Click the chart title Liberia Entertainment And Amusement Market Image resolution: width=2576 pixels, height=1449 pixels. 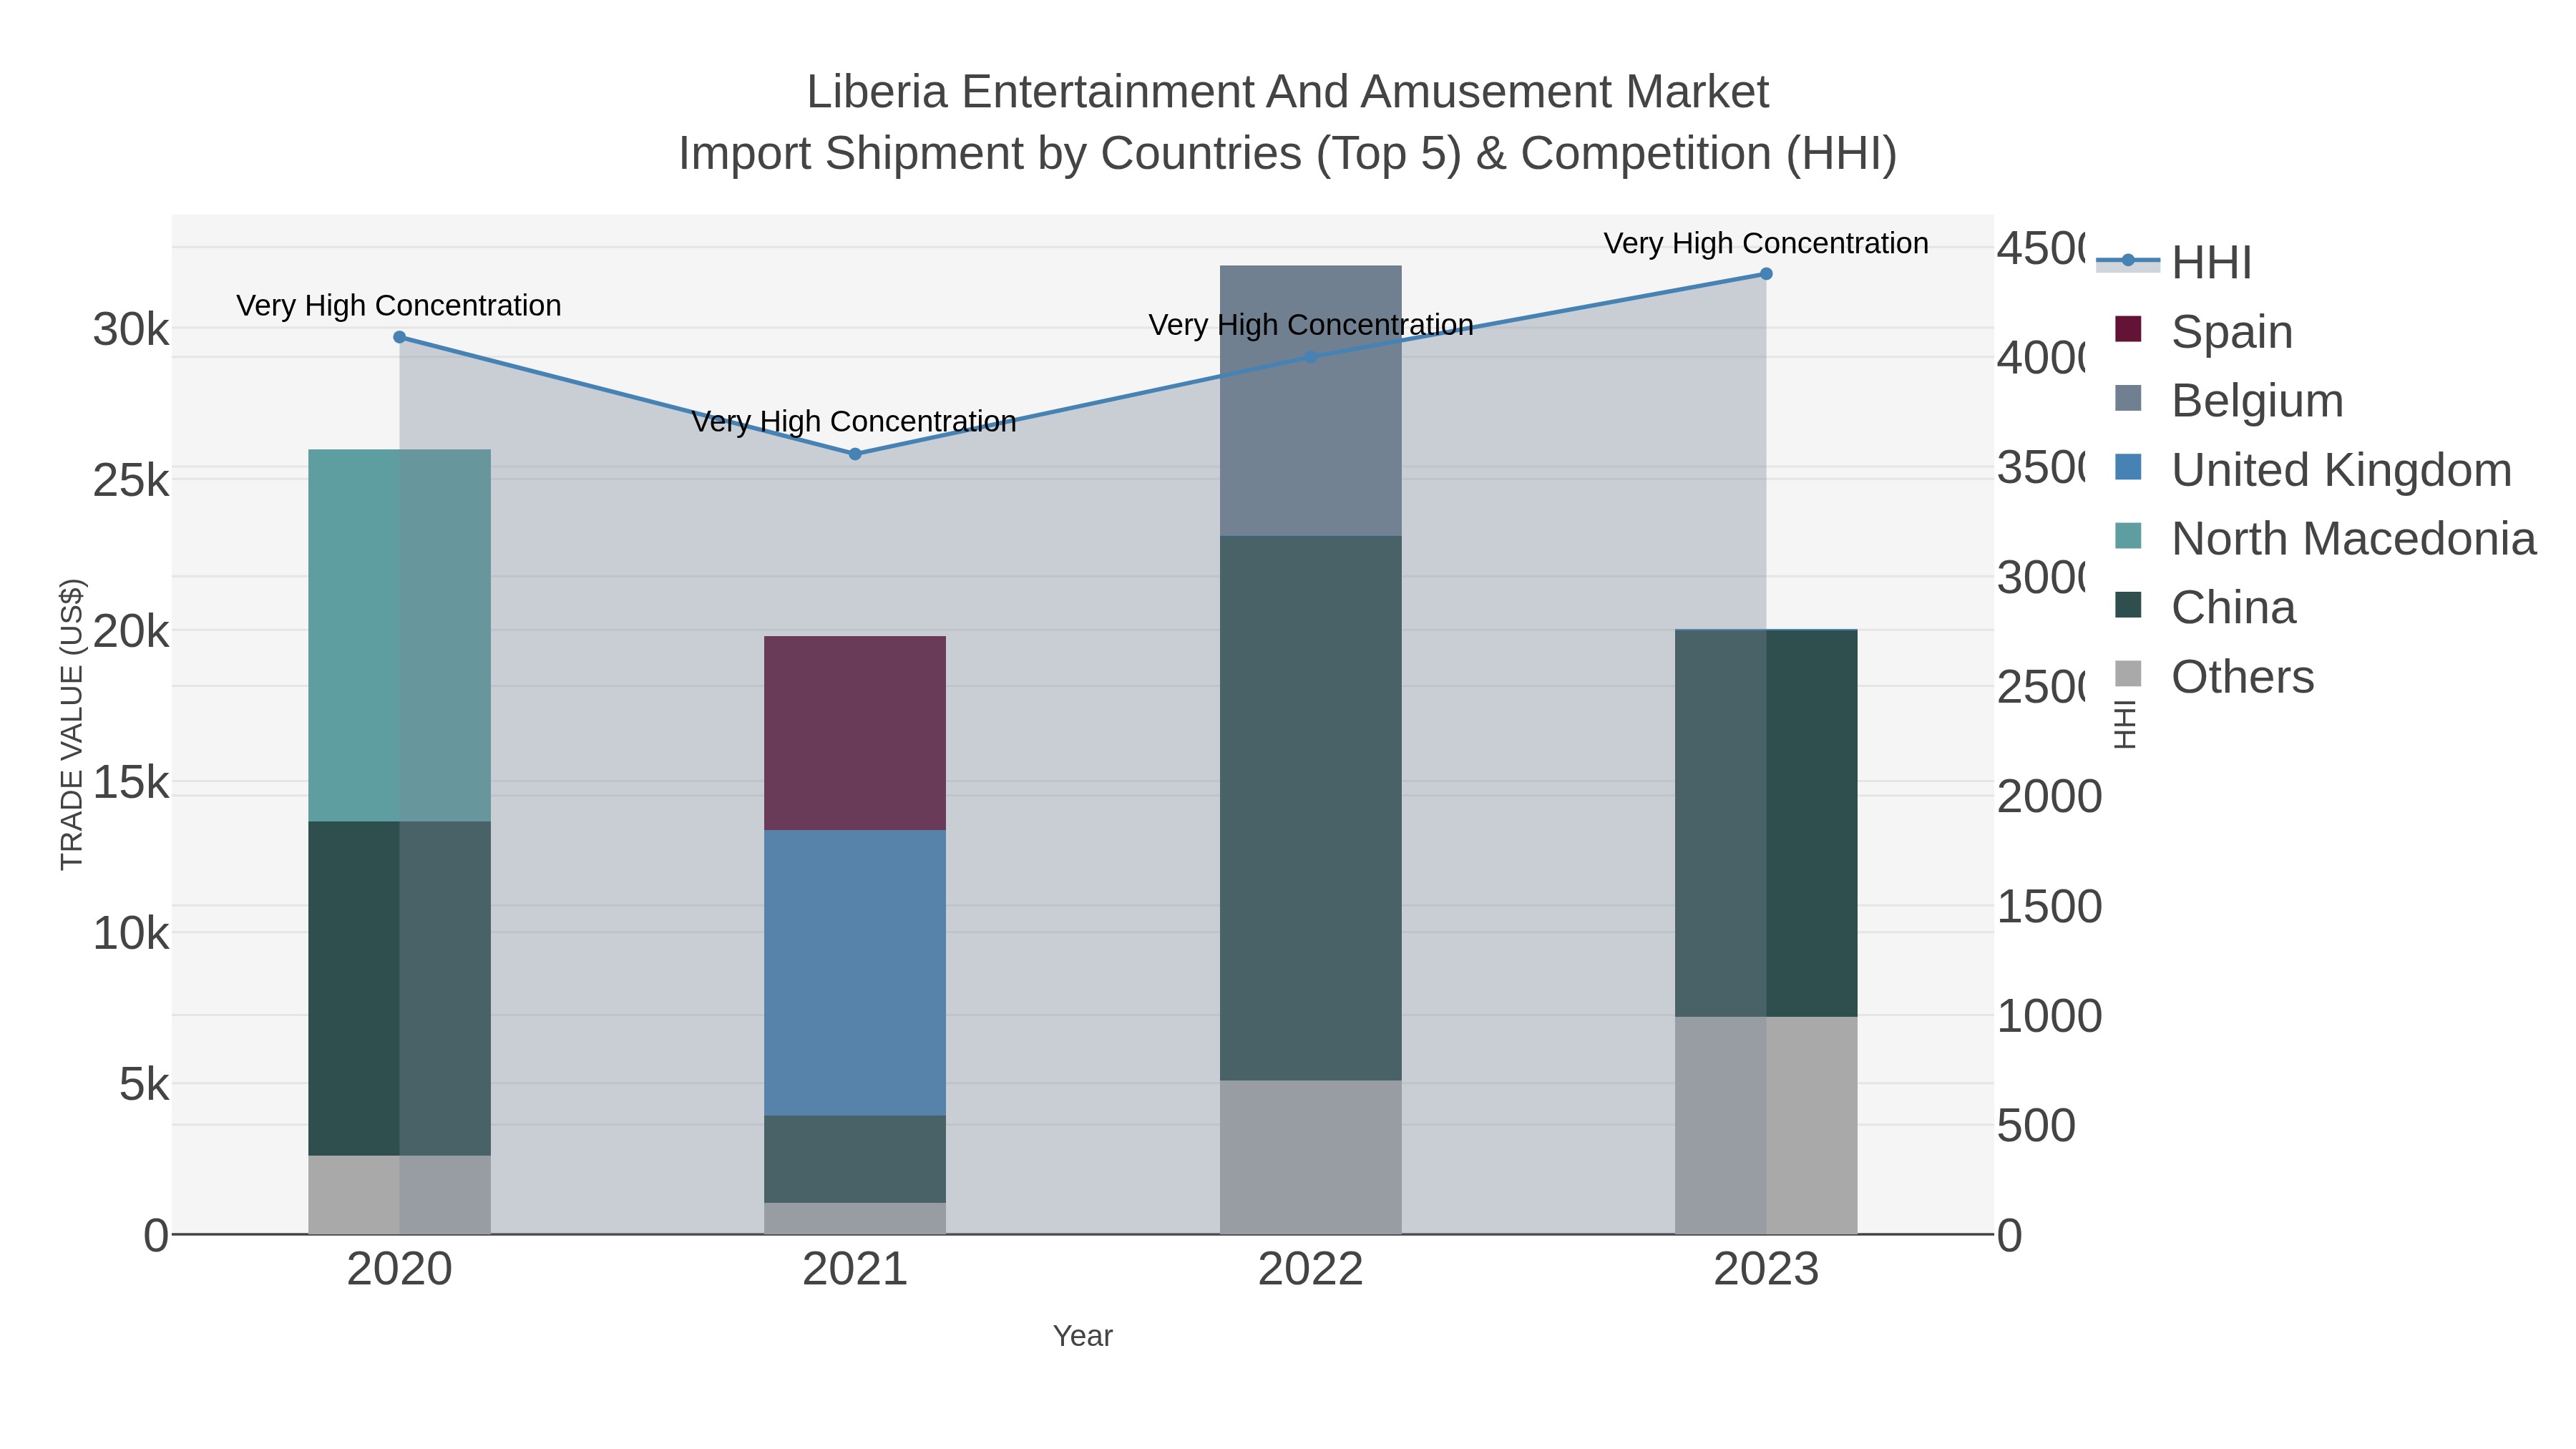tap(1288, 92)
